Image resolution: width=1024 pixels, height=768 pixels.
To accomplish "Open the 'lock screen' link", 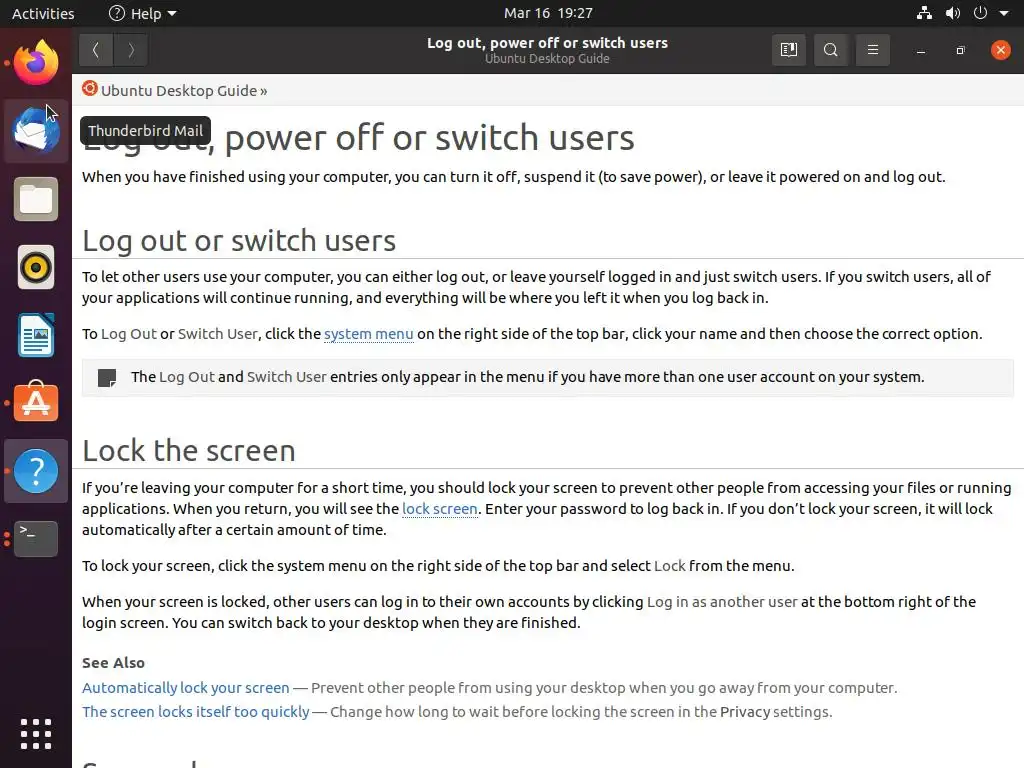I will coord(440,509).
